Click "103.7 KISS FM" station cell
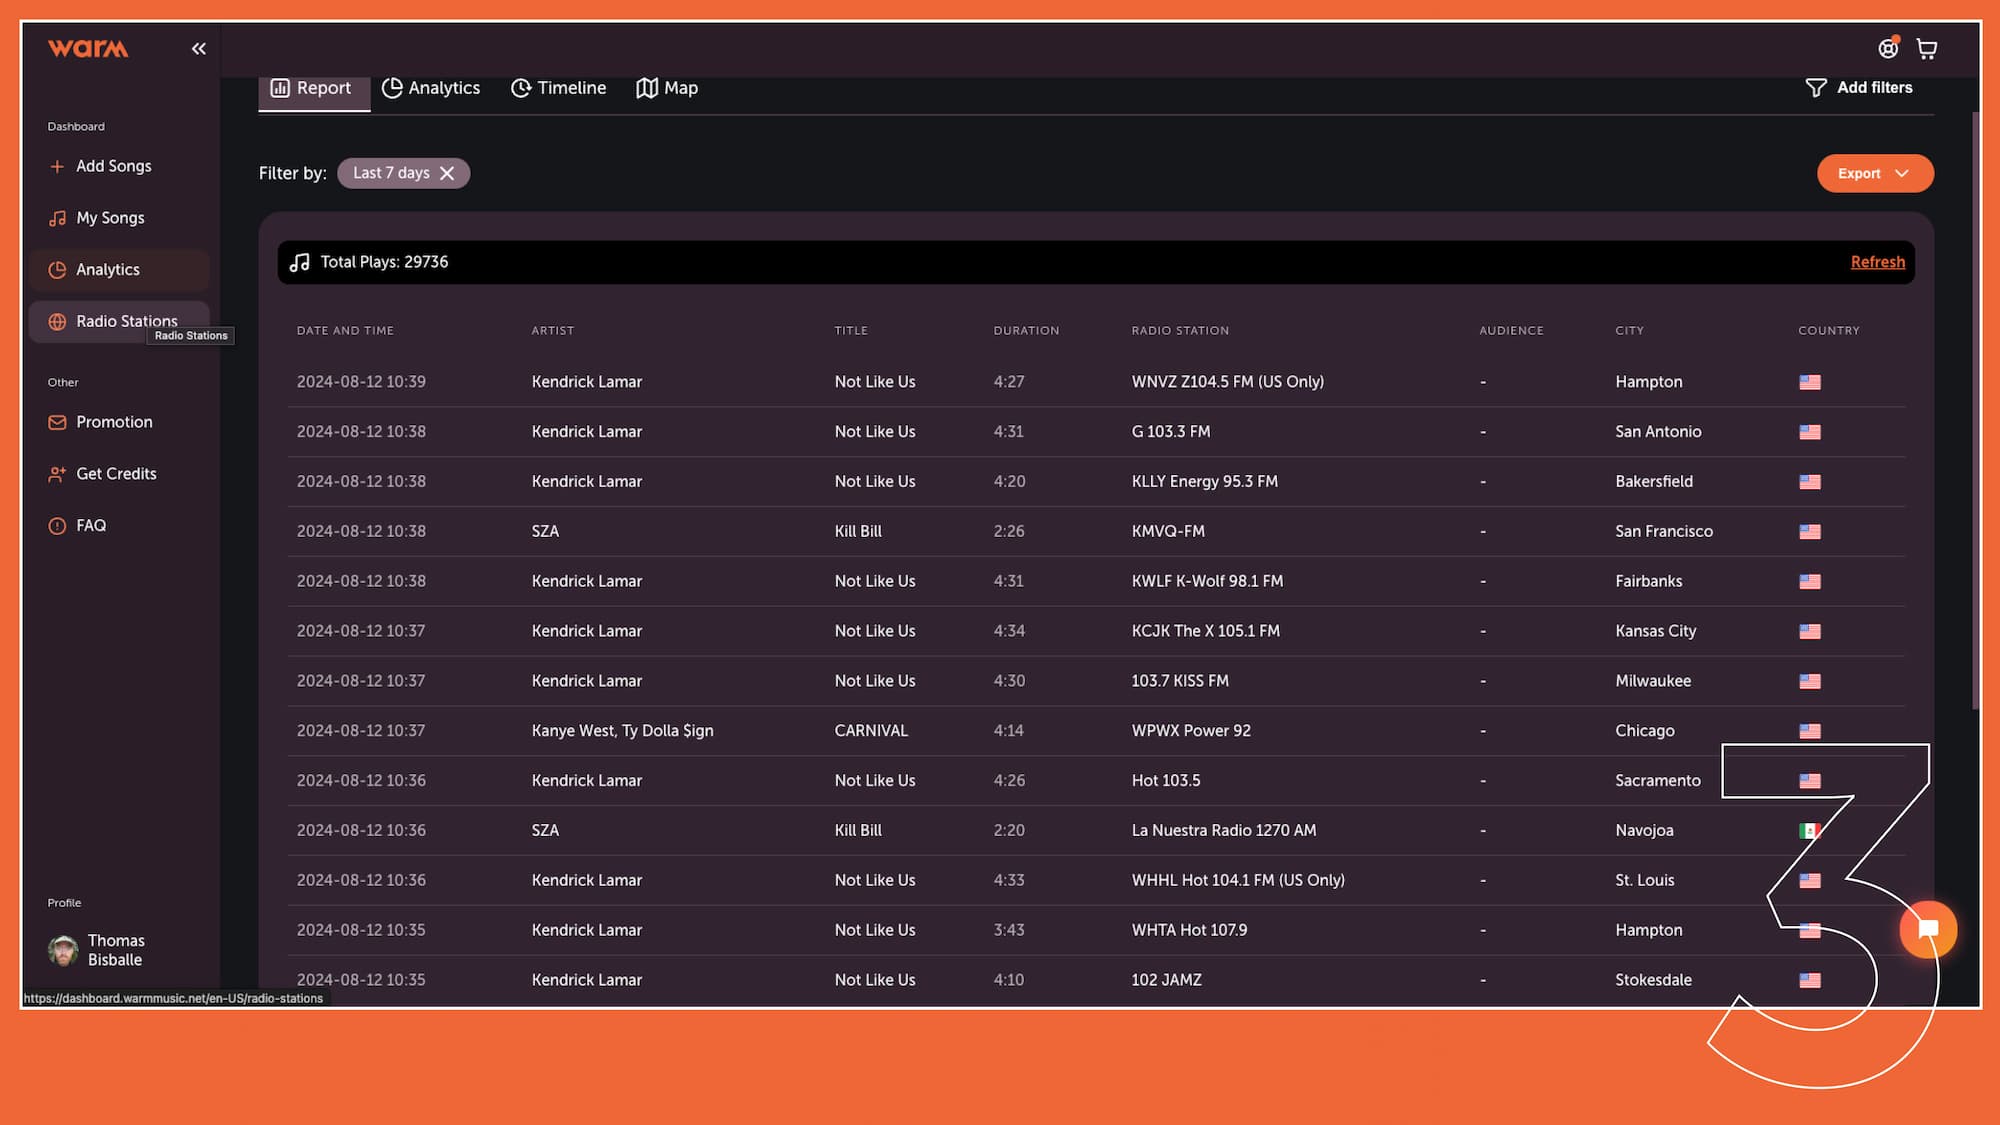This screenshot has height=1125, width=2000. click(x=1180, y=681)
